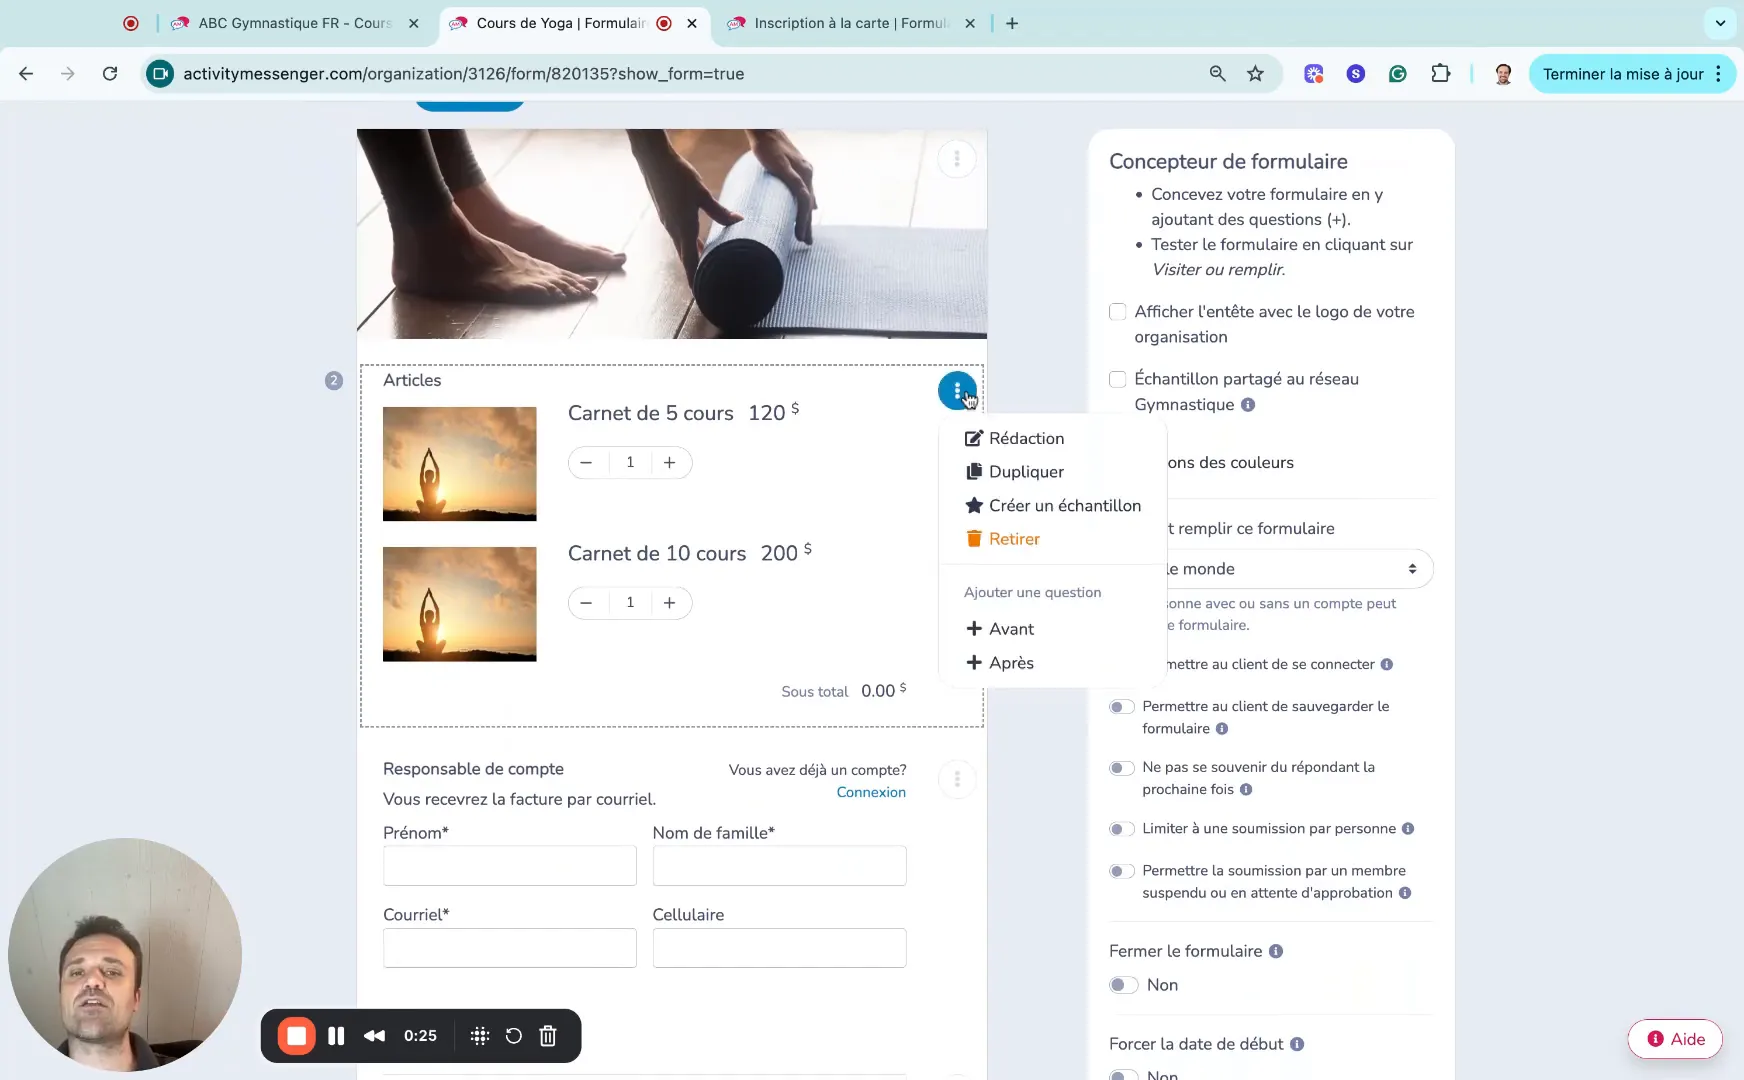Click the Connexion link
This screenshot has height=1080, width=1744.
(869, 792)
